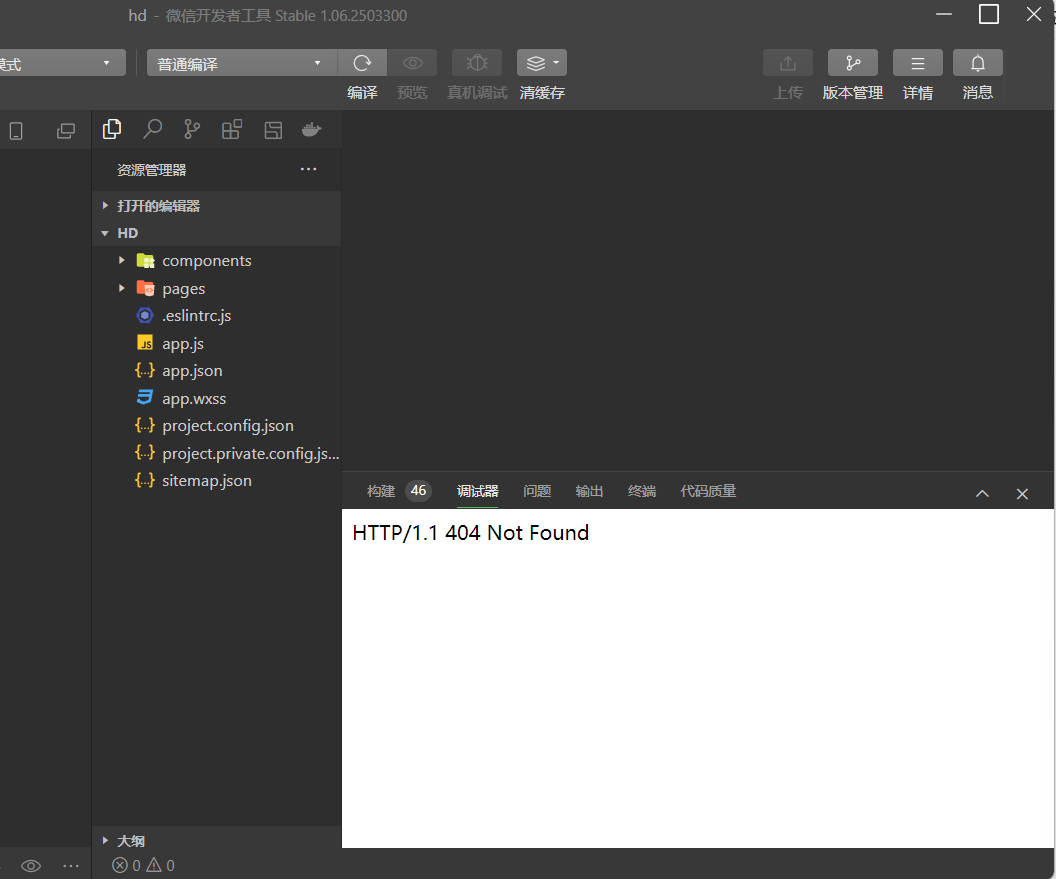Switch to the 代码质量 tab
This screenshot has height=879, width=1056.
708,491
